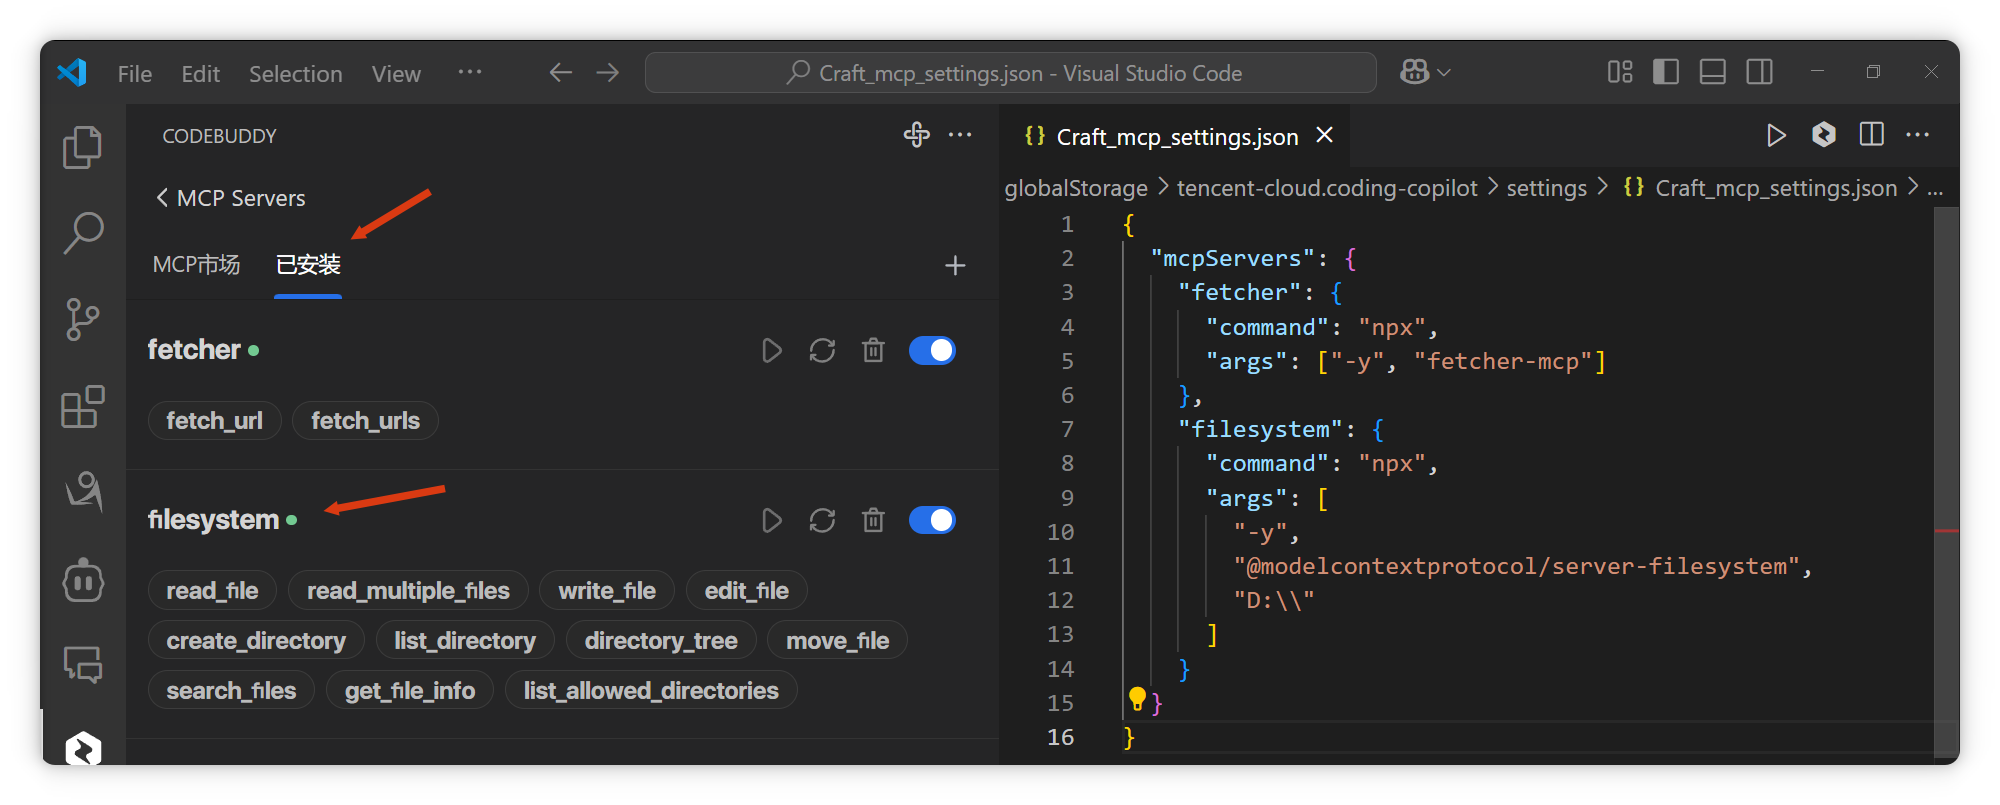2000x805 pixels.
Task: Switch to the MCP市场 tab
Action: tap(196, 265)
